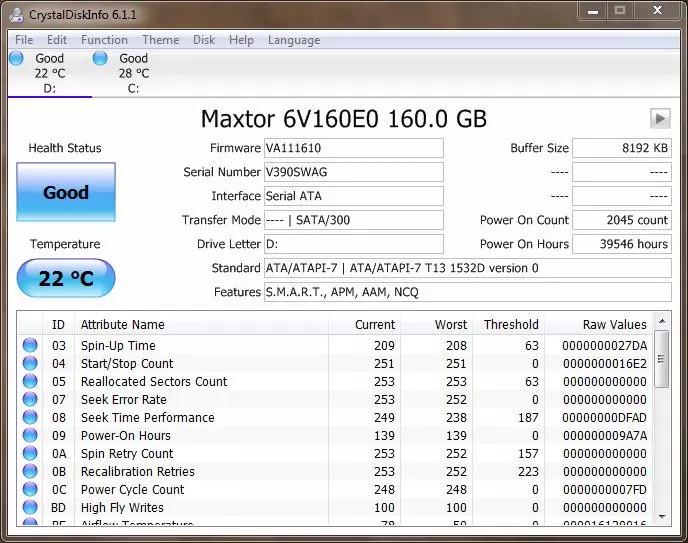Open the Language menu
Viewport: 688px width, 543px height.
click(294, 40)
